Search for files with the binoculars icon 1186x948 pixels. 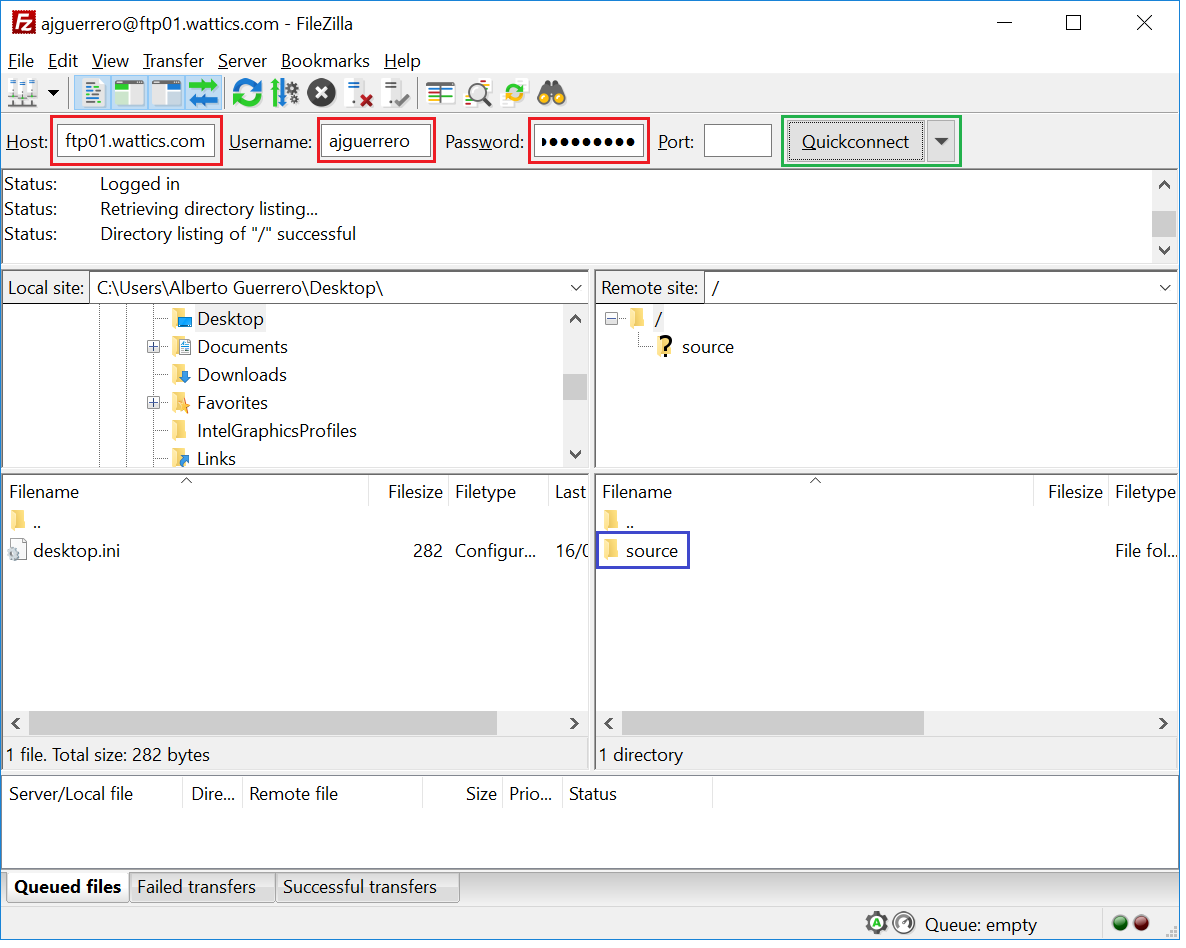[552, 94]
